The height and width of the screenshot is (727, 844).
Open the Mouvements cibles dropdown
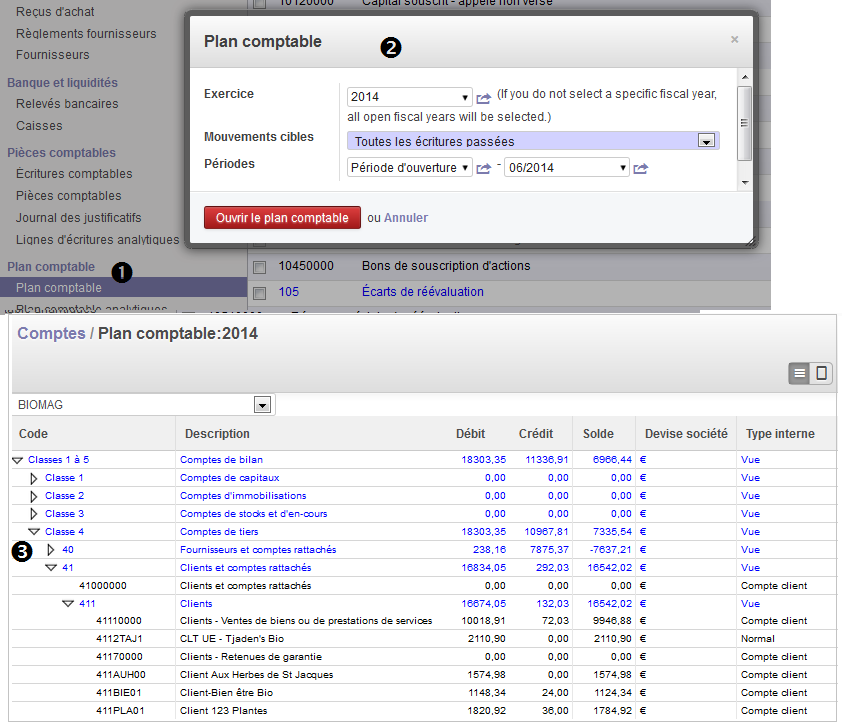(533, 141)
